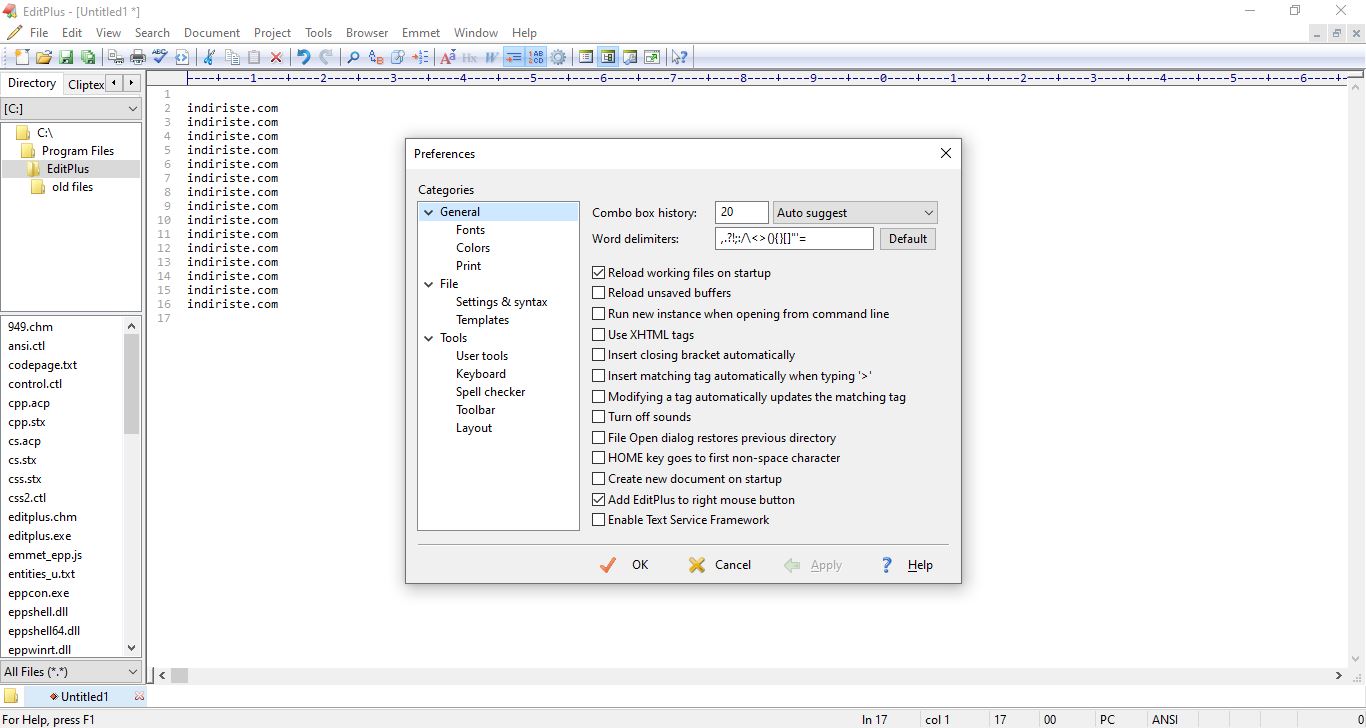Click the Redo arrow icon

point(325,57)
